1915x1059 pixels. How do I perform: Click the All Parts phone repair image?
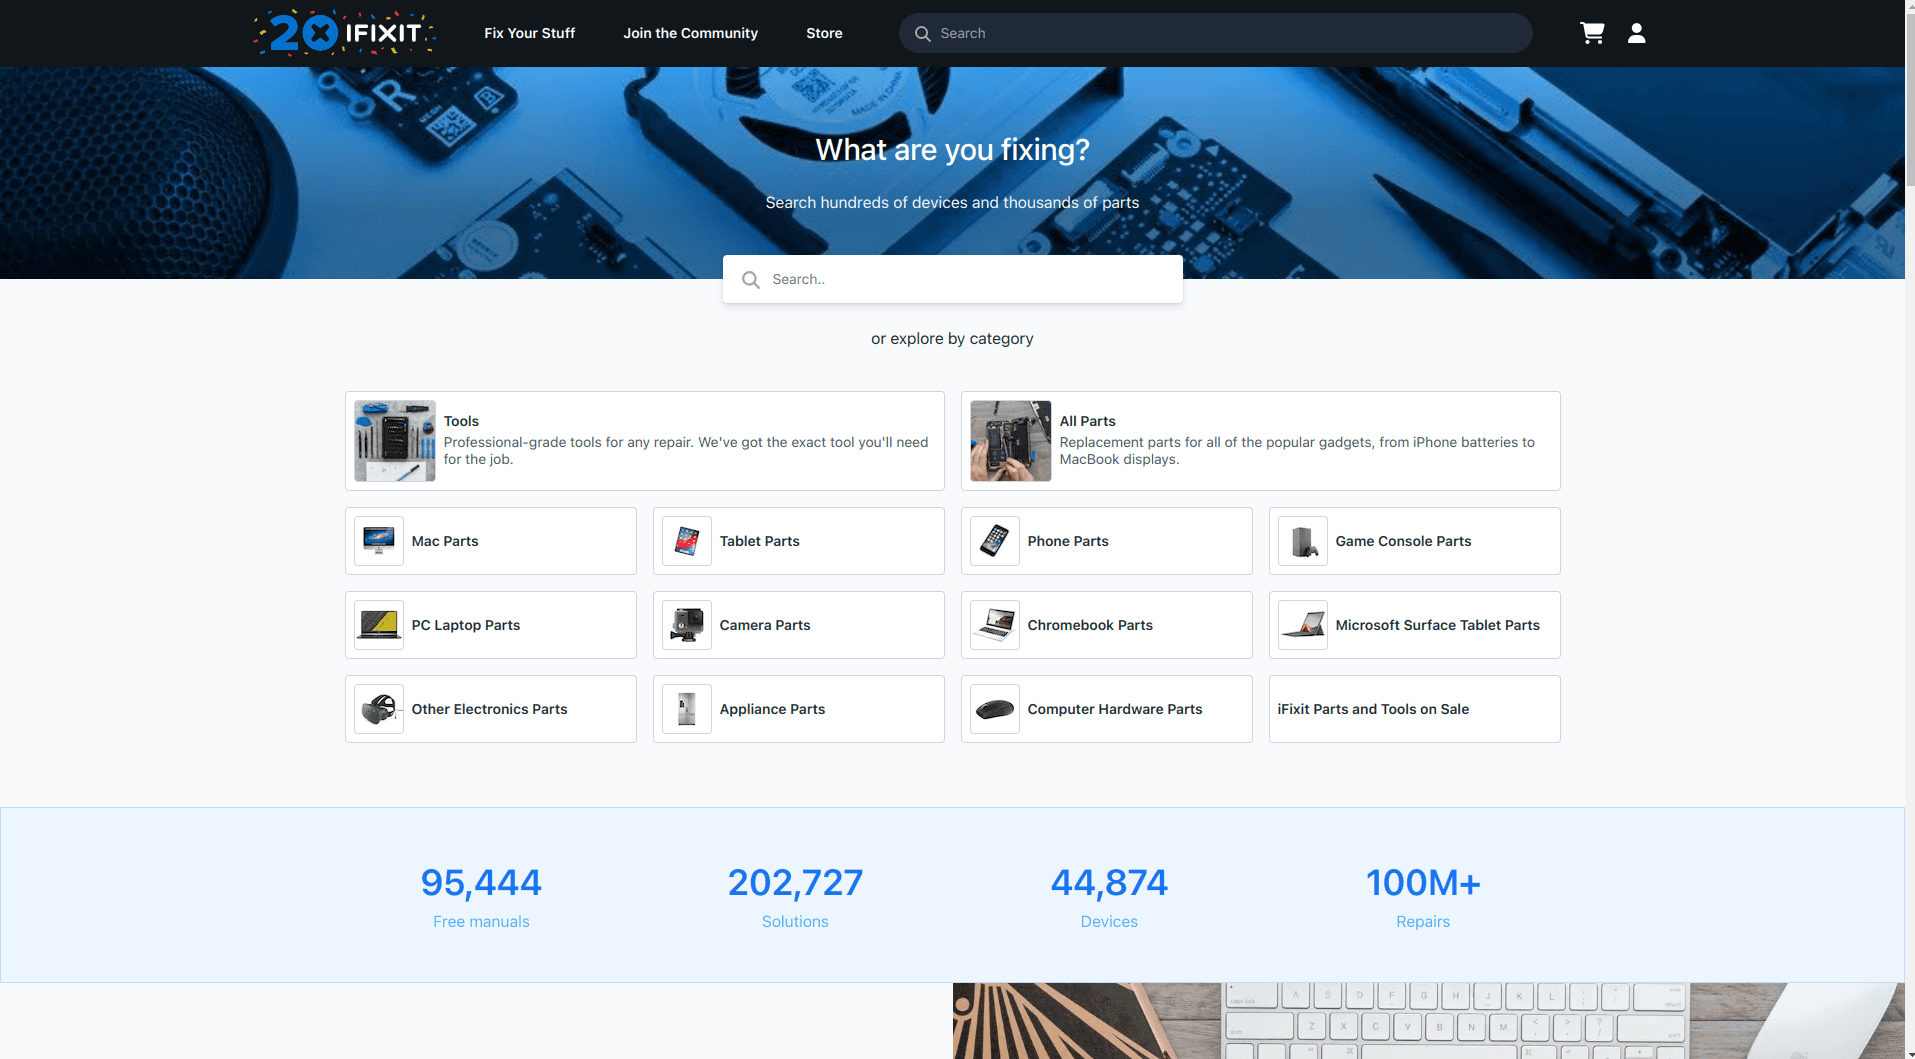click(x=1011, y=441)
